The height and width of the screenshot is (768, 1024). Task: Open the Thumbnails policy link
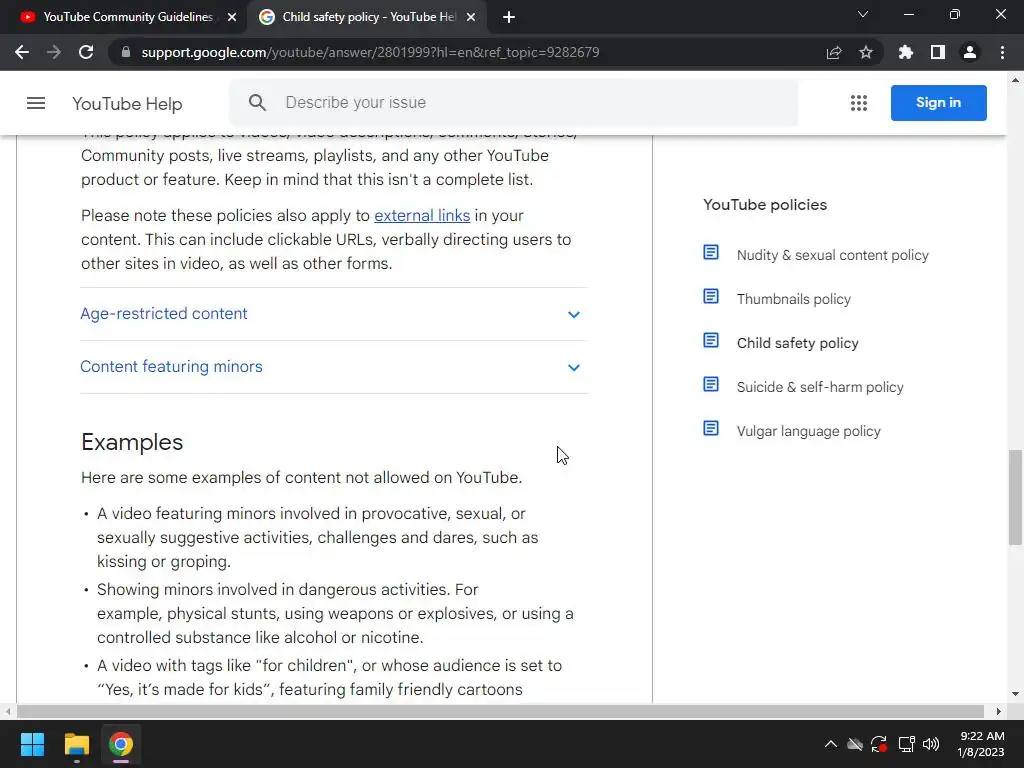coord(793,299)
